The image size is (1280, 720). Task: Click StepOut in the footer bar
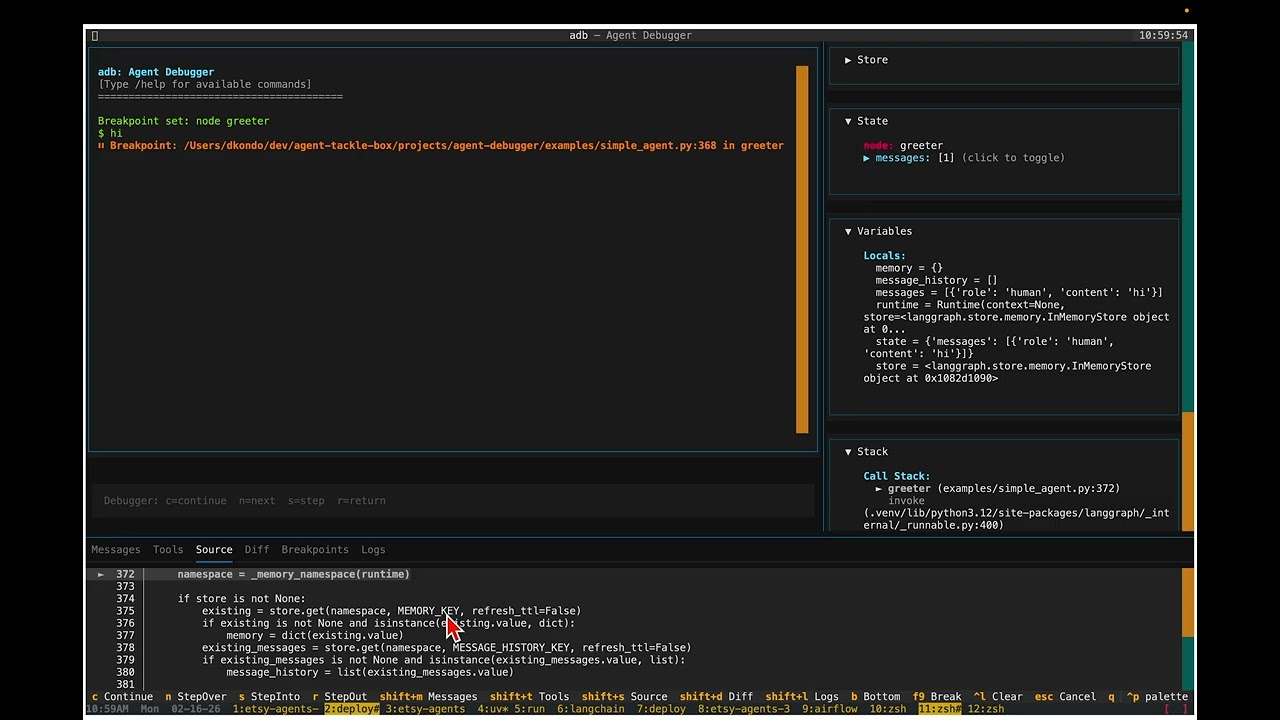(339, 697)
